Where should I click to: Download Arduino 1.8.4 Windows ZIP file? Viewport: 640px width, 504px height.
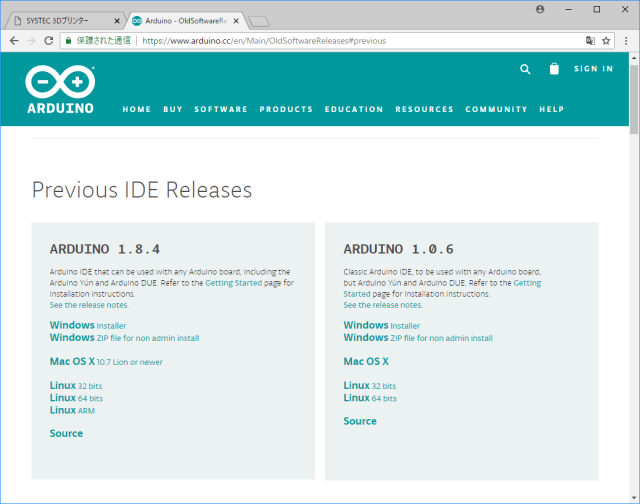pyautogui.click(x=124, y=337)
